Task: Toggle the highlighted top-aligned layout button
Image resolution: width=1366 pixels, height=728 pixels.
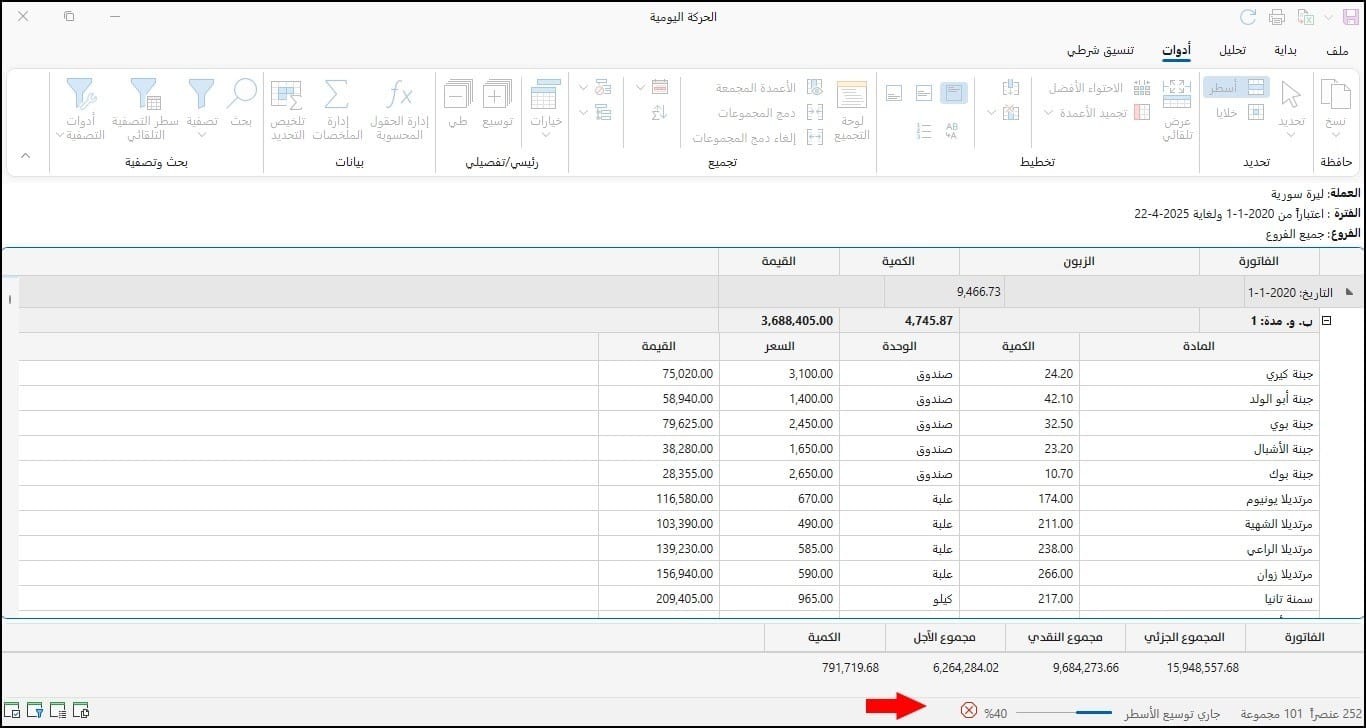Action: pyautogui.click(x=955, y=93)
